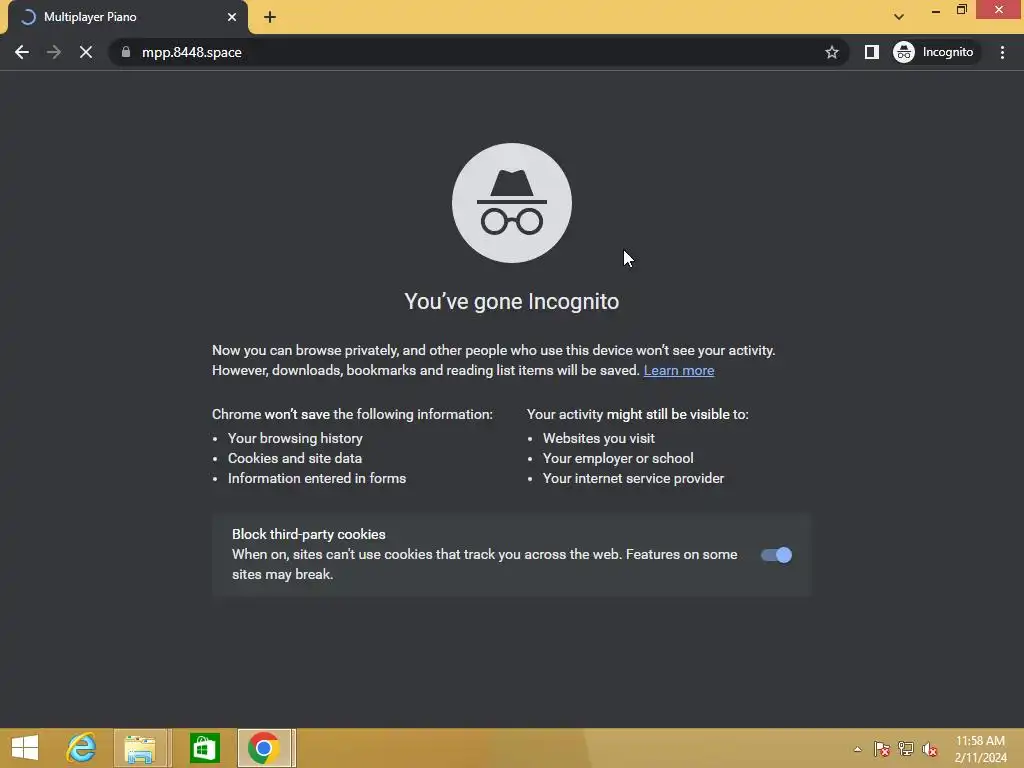
Task: Restore down the Chrome window
Action: point(961,10)
